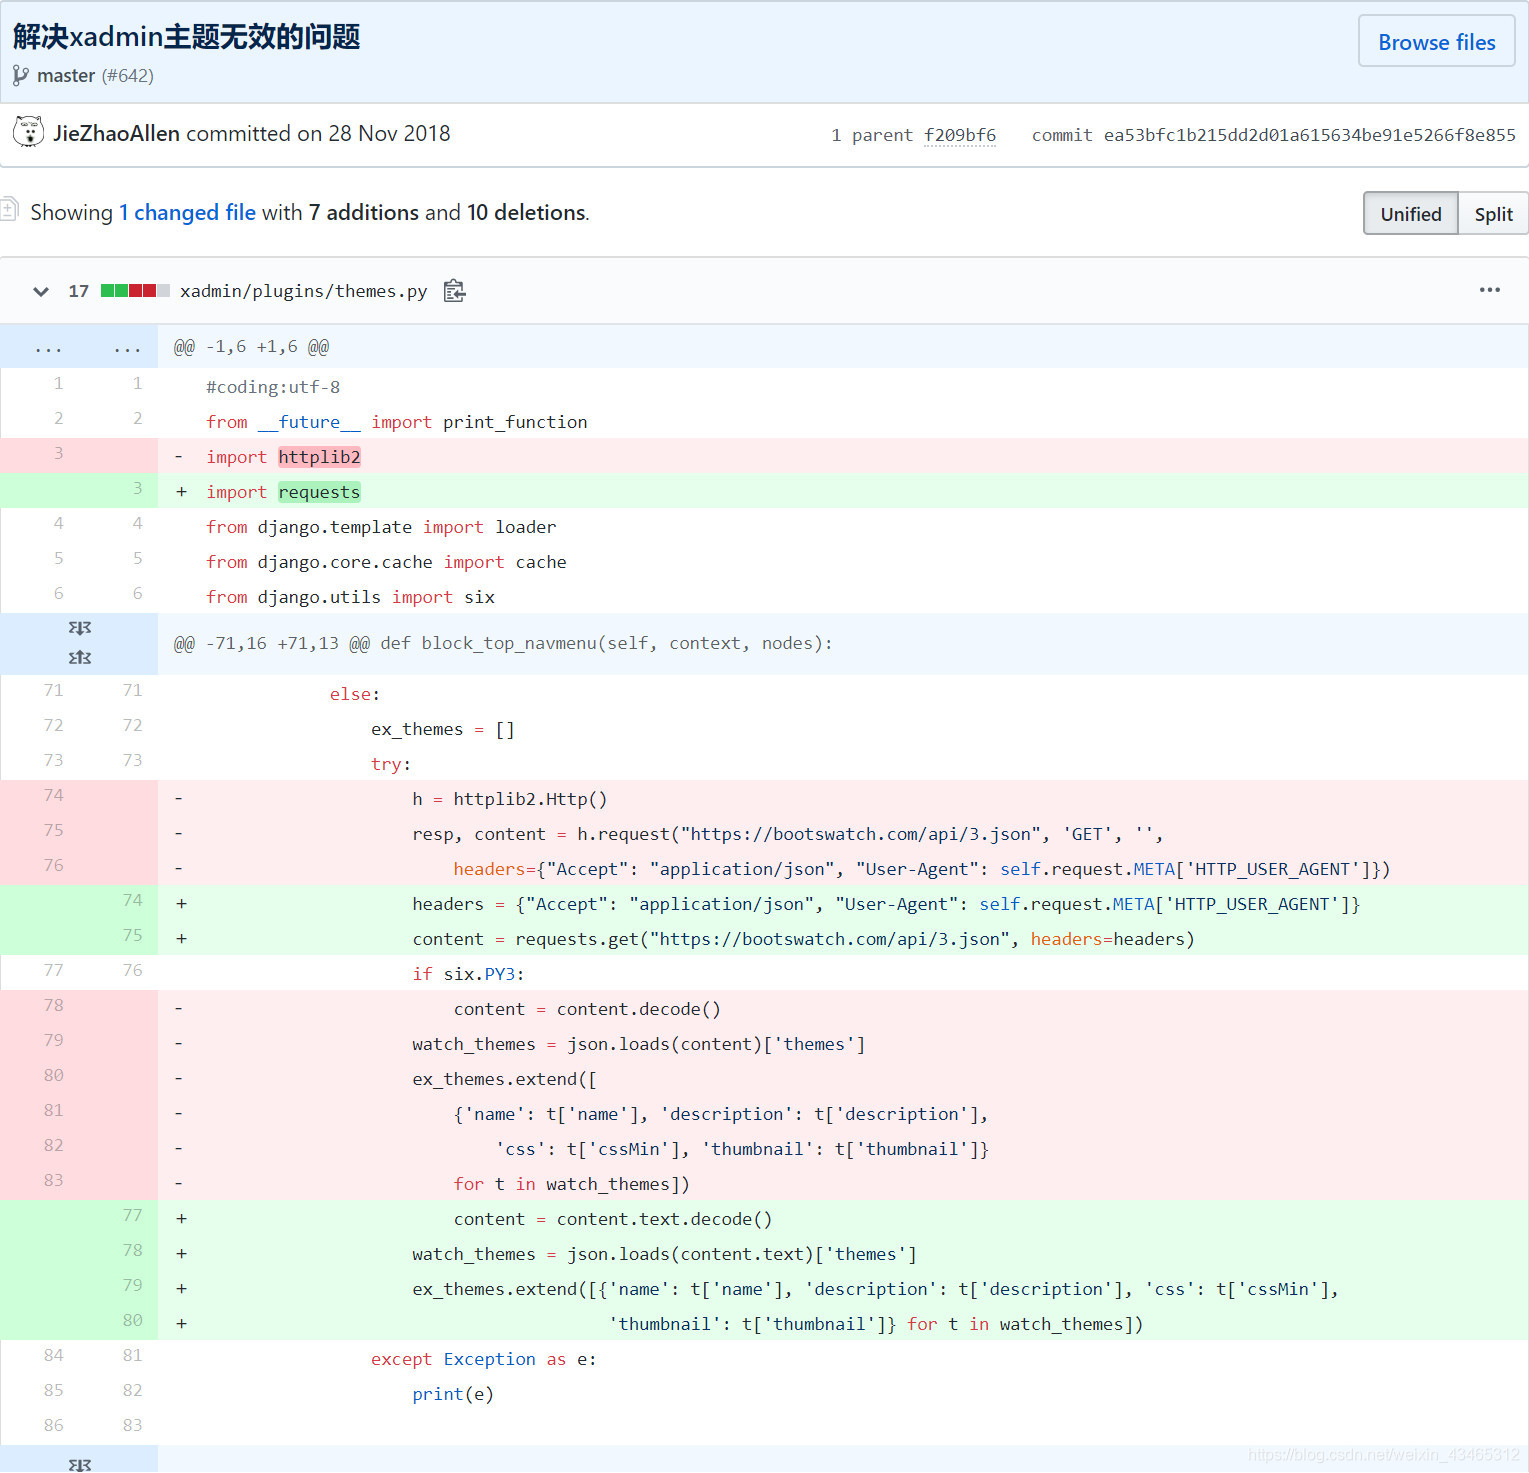Open JieZhaoAllen author profile link
The width and height of the screenshot is (1529, 1473).
click(116, 133)
